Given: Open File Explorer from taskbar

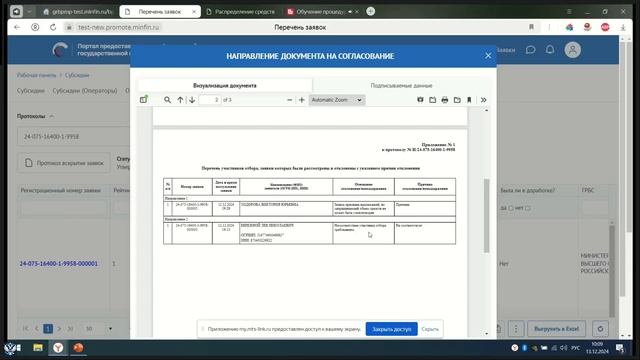Looking at the screenshot, I should click(38, 348).
